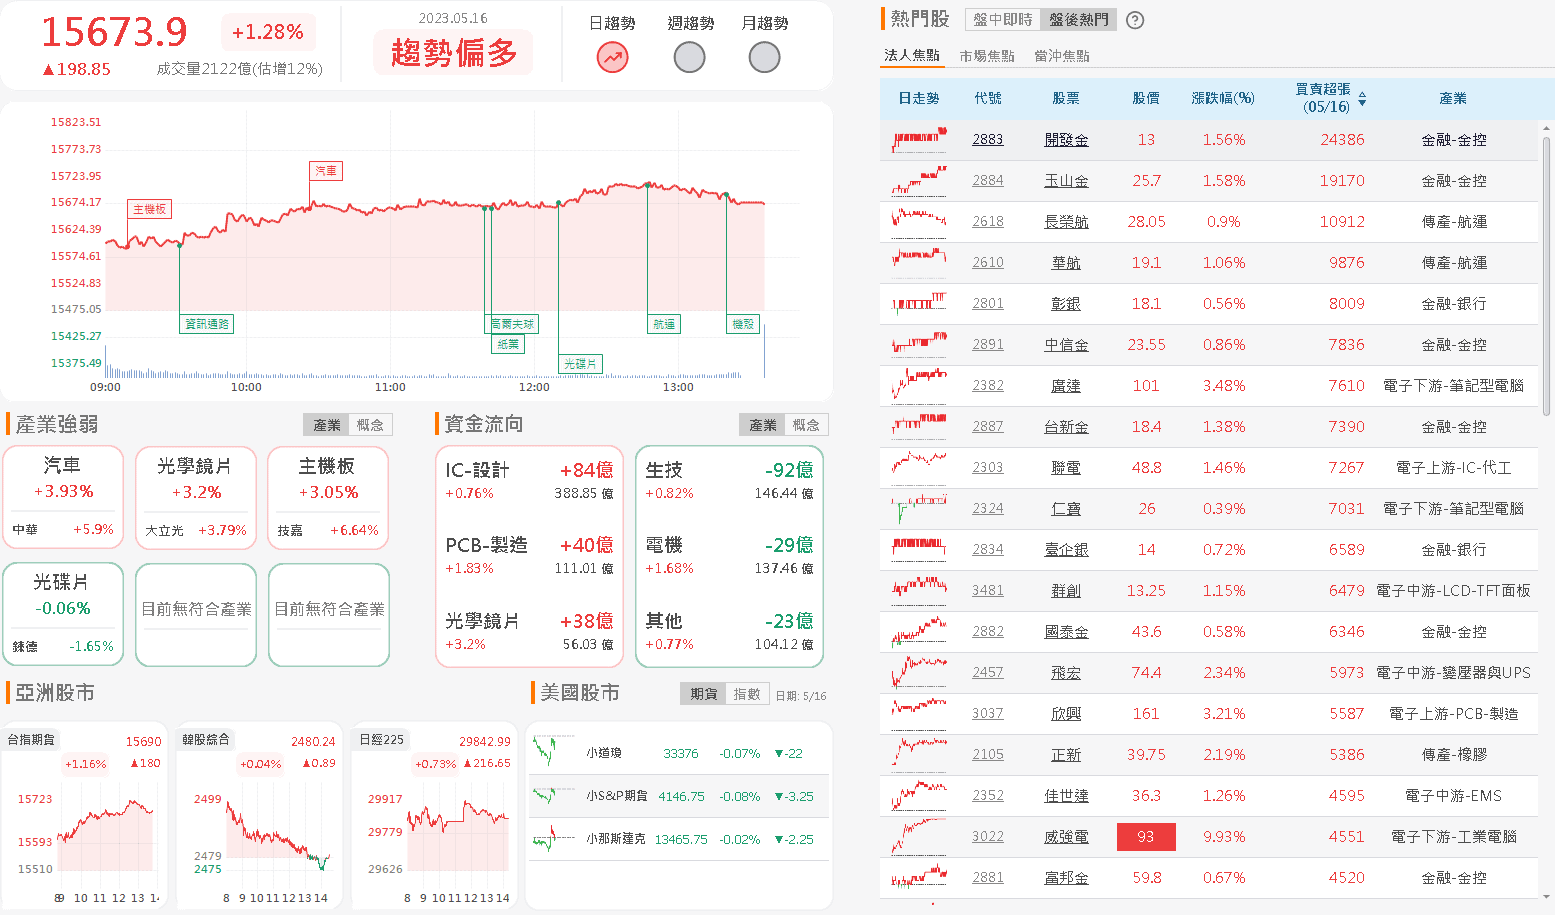Screen dimensions: 1555x915
Task: Click the 廣達 daily trend sparkline
Action: click(919, 386)
